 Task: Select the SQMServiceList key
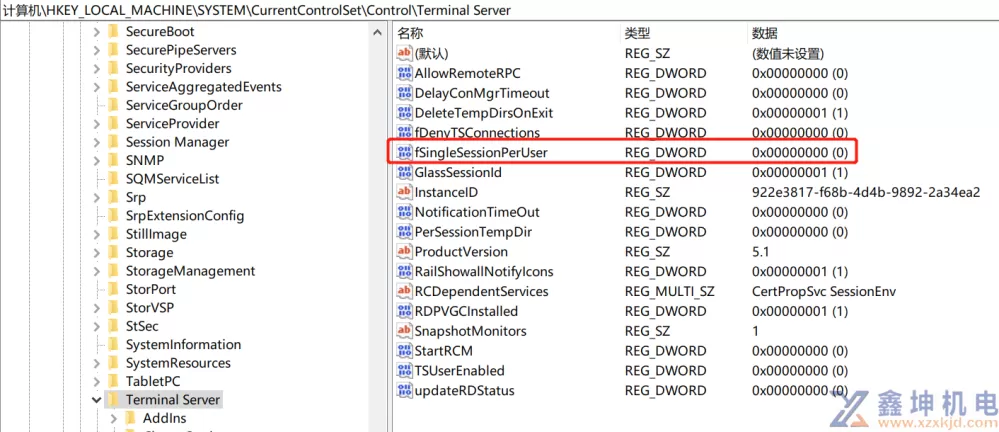click(173, 178)
